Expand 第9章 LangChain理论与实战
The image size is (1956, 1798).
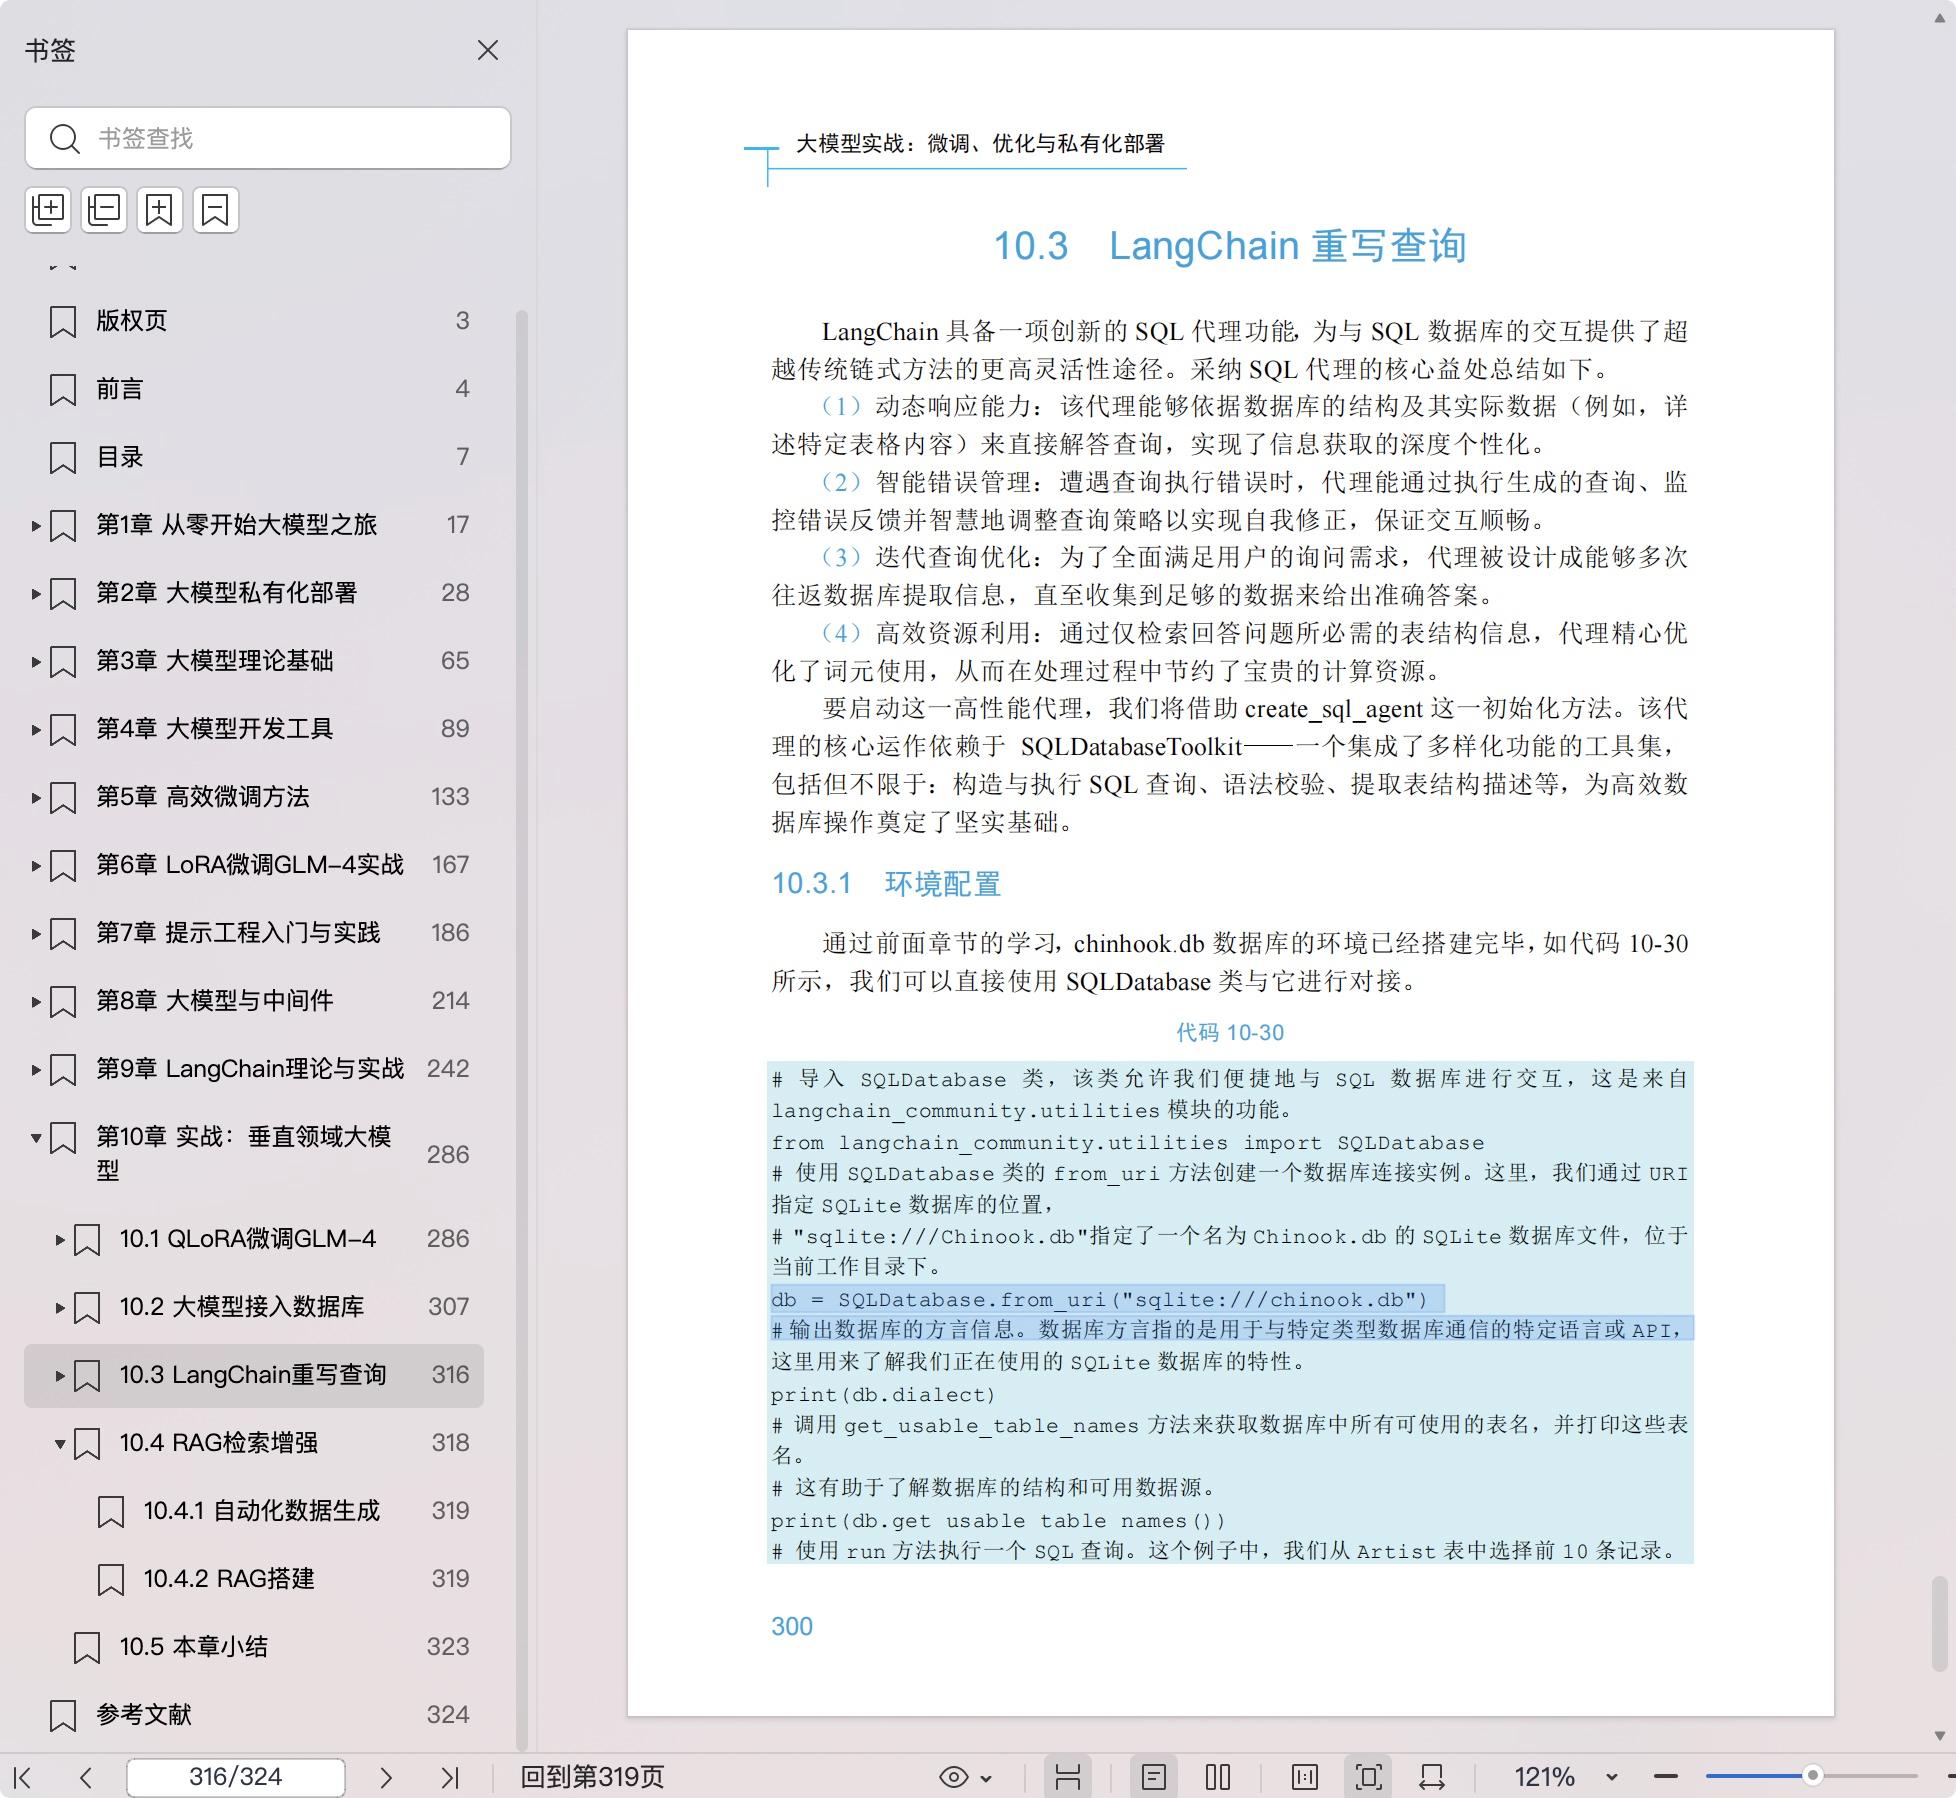tap(36, 1069)
